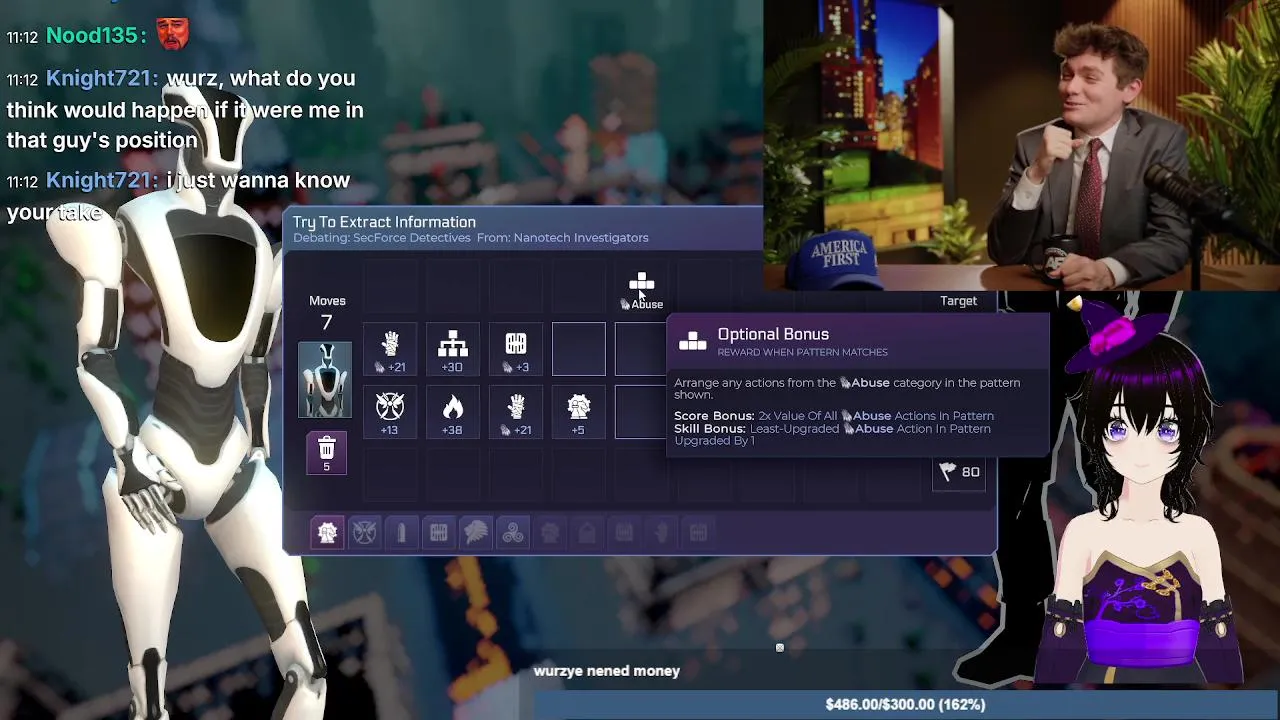Select the bullet-shaped category in bottom bar
Screen dimensions: 1280x720
401,533
